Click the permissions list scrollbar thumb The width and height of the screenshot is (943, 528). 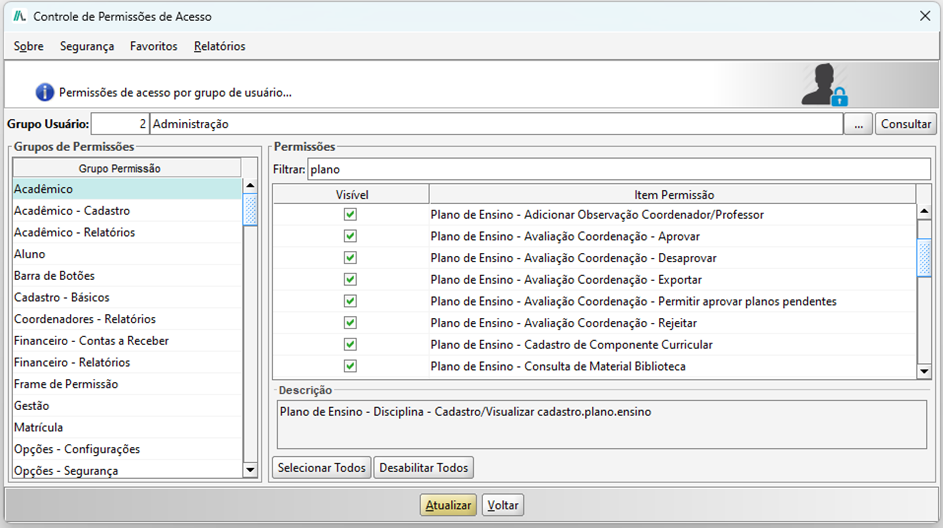point(924,257)
